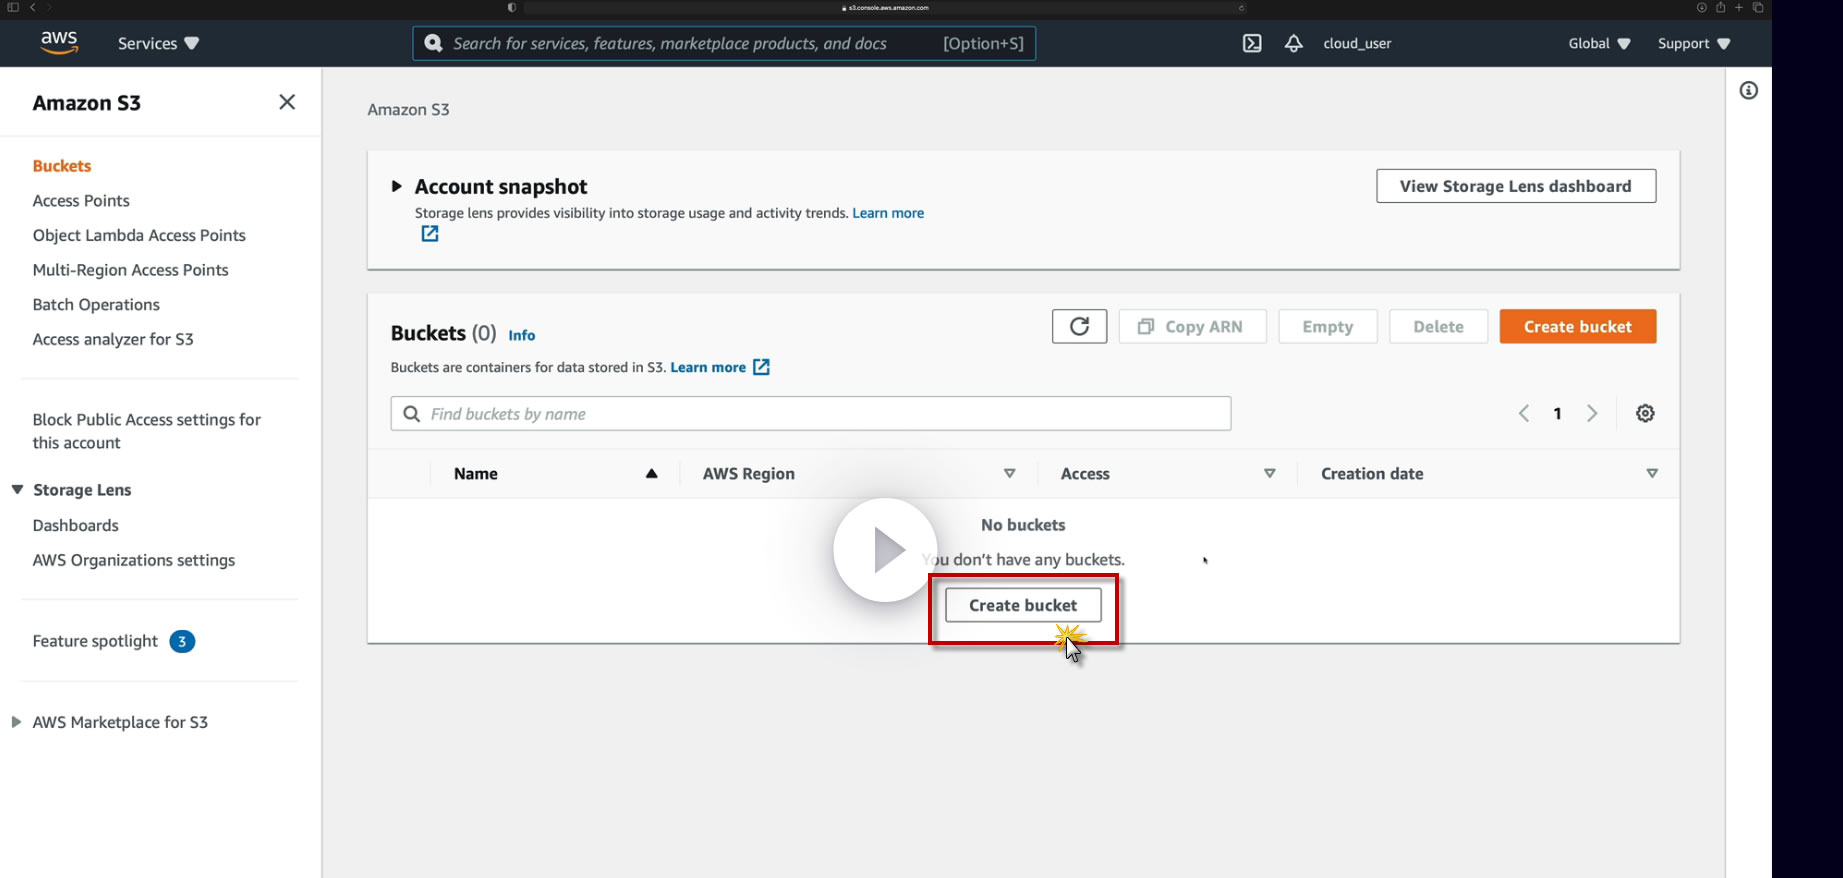Image resolution: width=1843 pixels, height=878 pixels.
Task: Click the browser share icon
Action: pos(1721,7)
